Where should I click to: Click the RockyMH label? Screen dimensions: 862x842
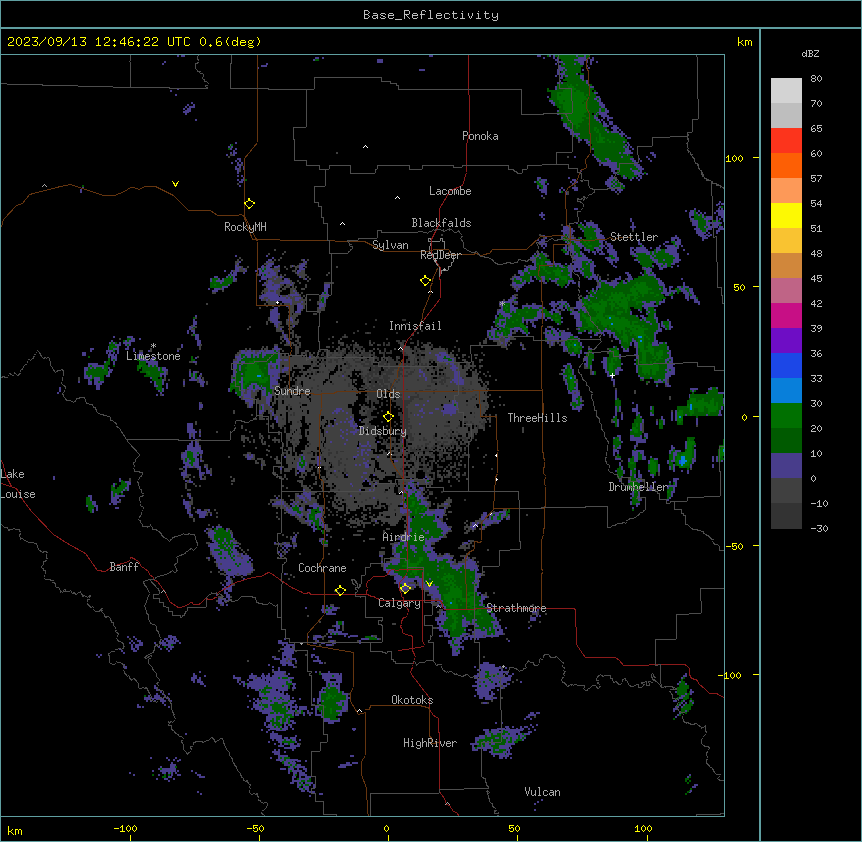coord(245,226)
